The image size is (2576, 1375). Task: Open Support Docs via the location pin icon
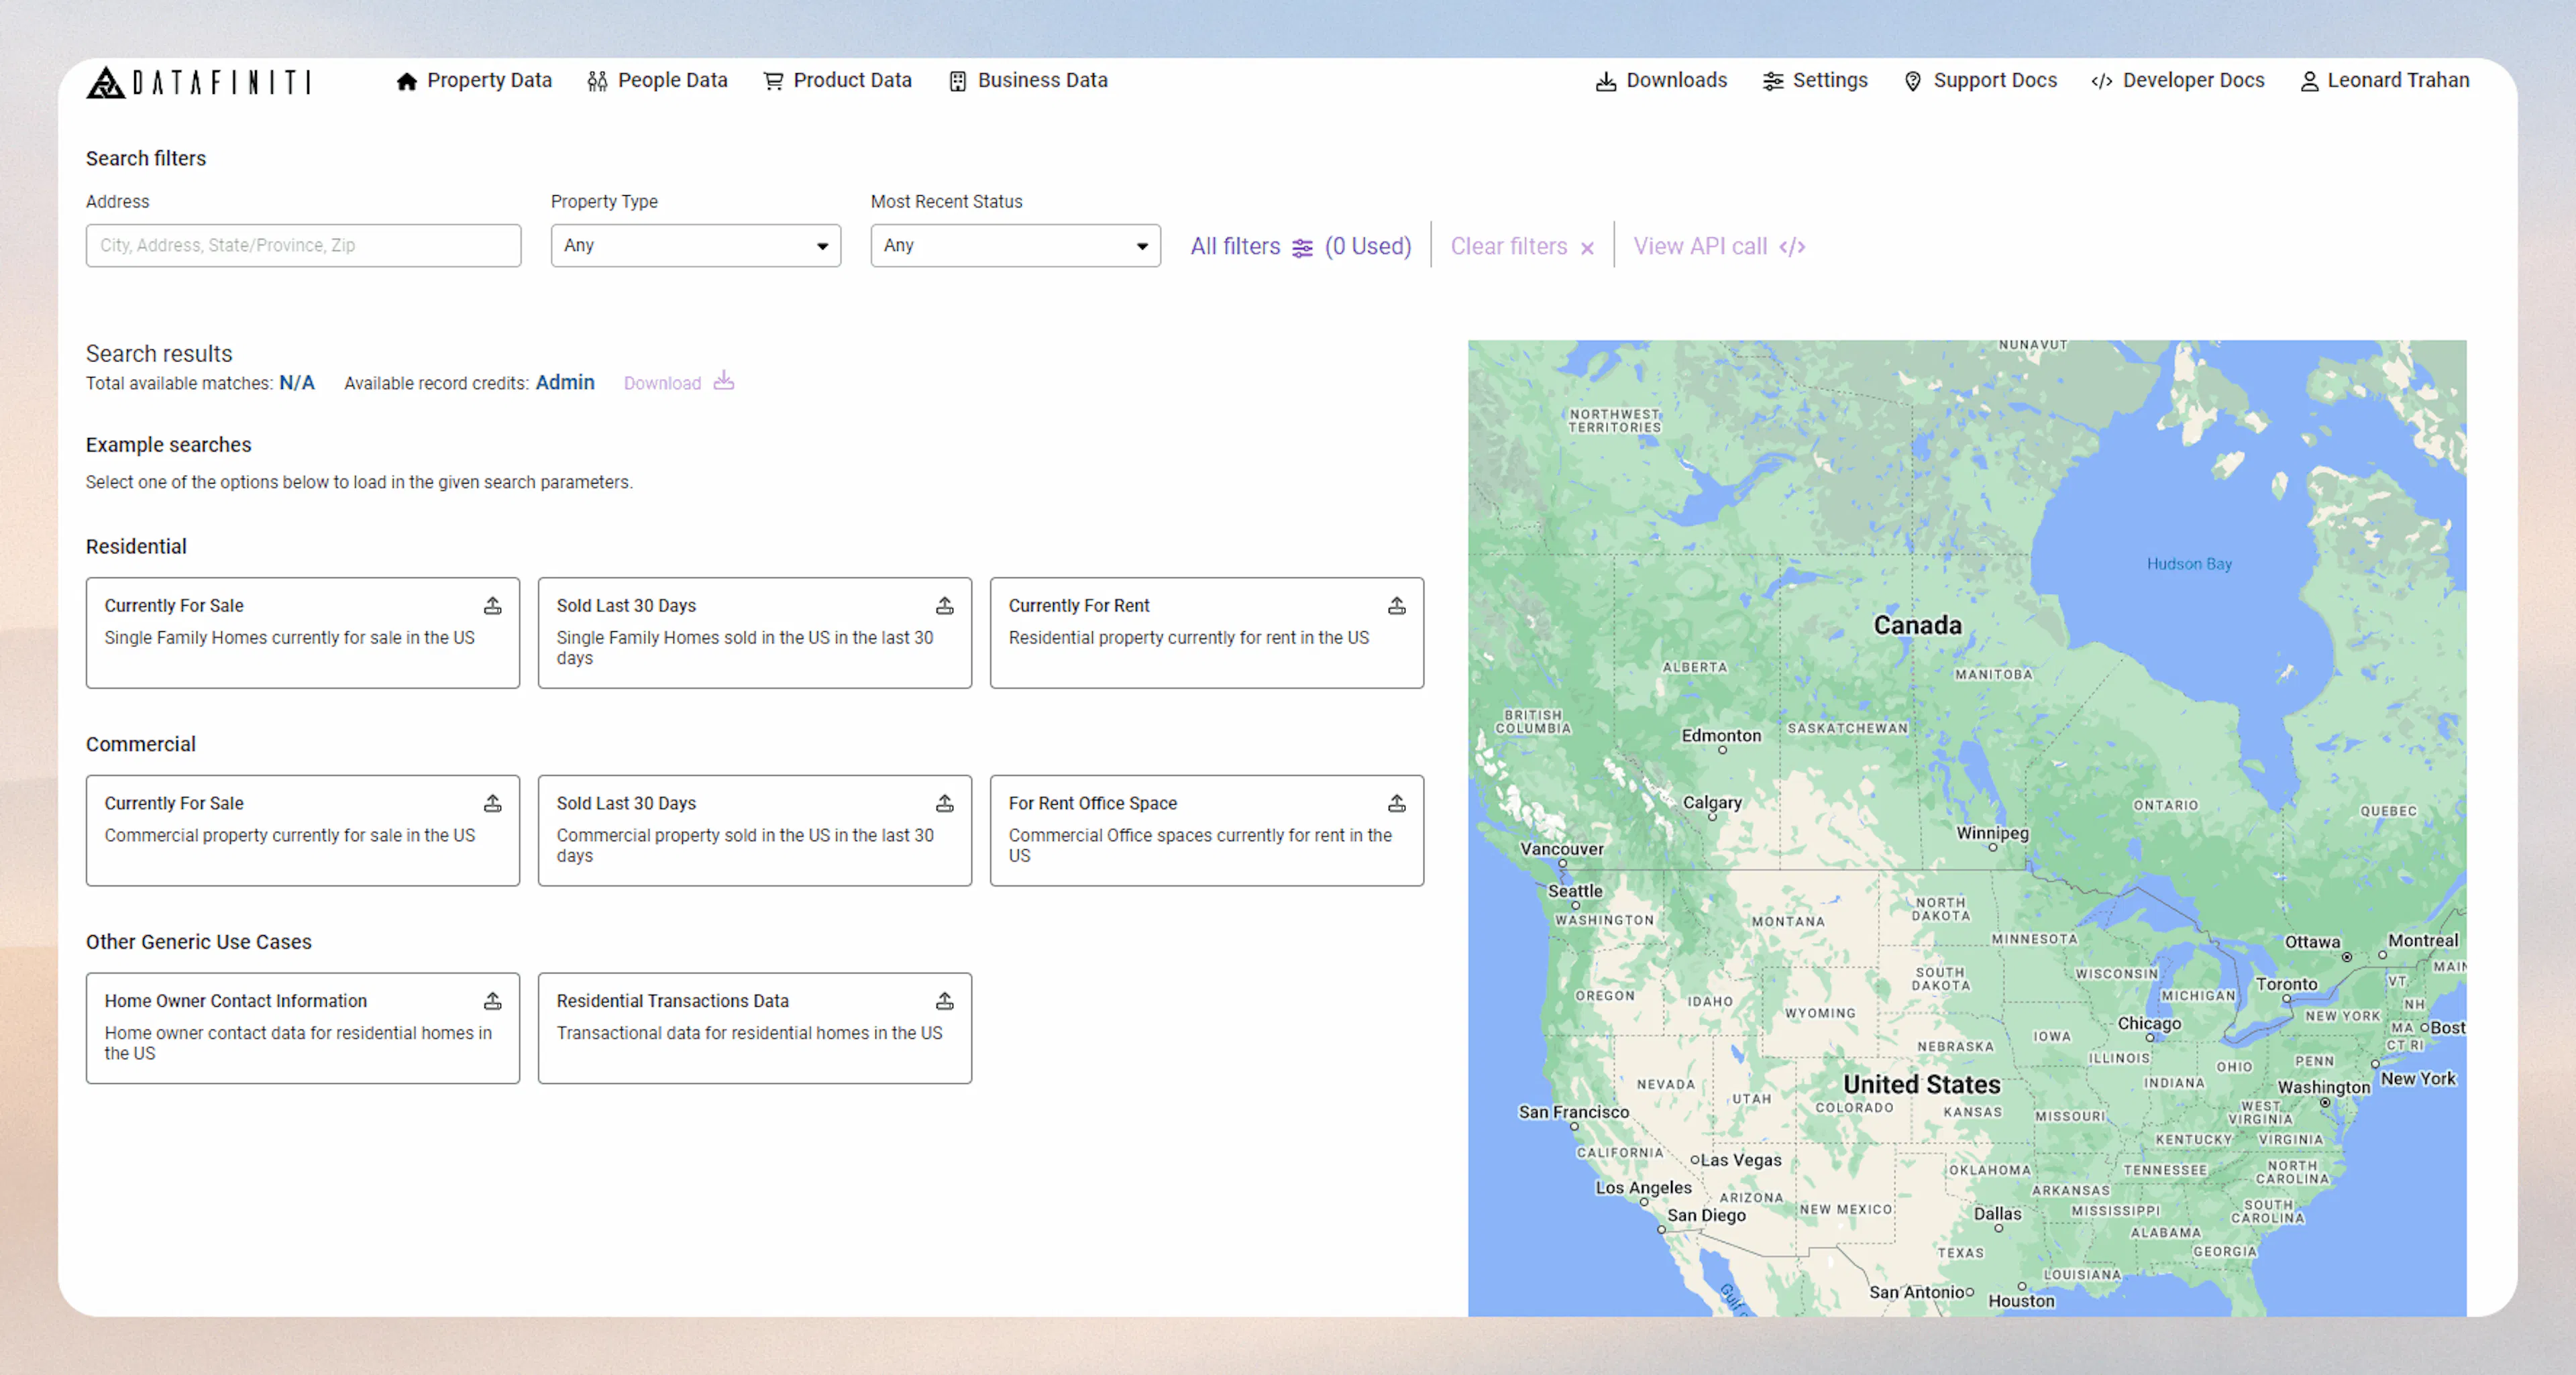coord(1913,81)
